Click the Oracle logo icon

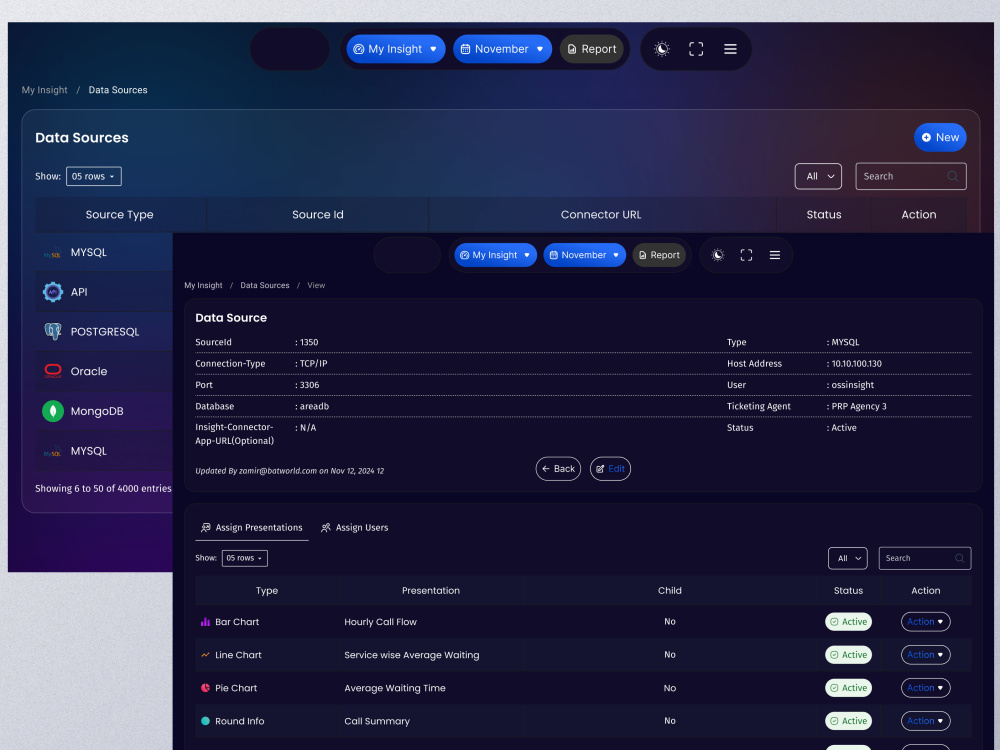point(53,371)
